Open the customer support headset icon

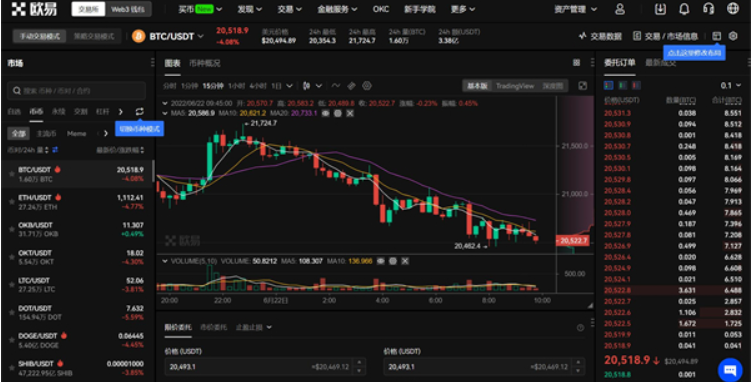click(708, 9)
